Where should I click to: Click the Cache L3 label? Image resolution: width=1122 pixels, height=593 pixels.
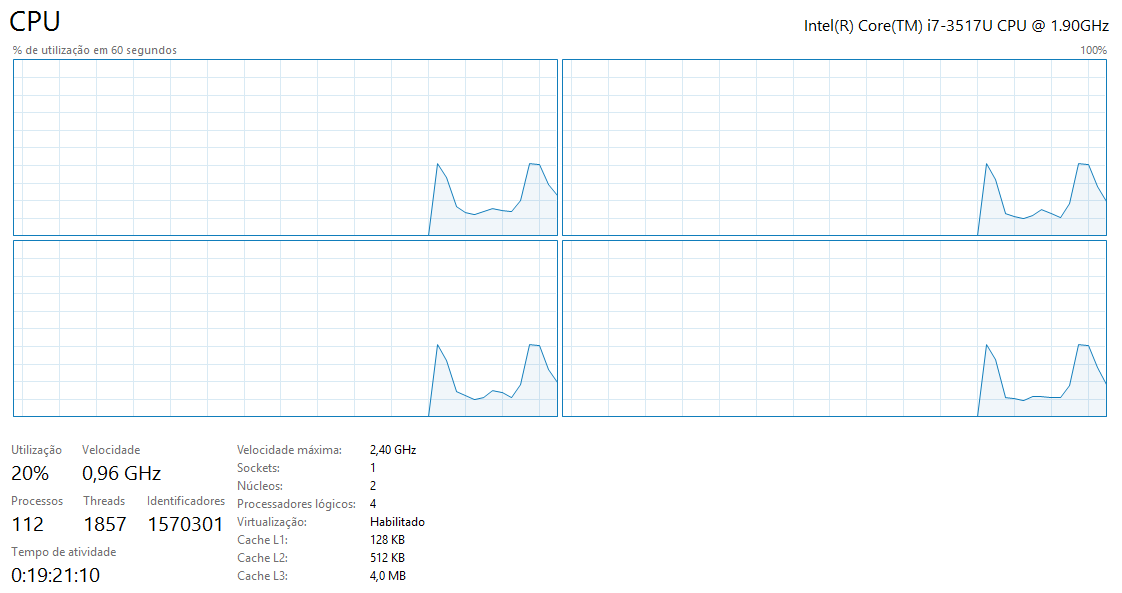tap(263, 576)
